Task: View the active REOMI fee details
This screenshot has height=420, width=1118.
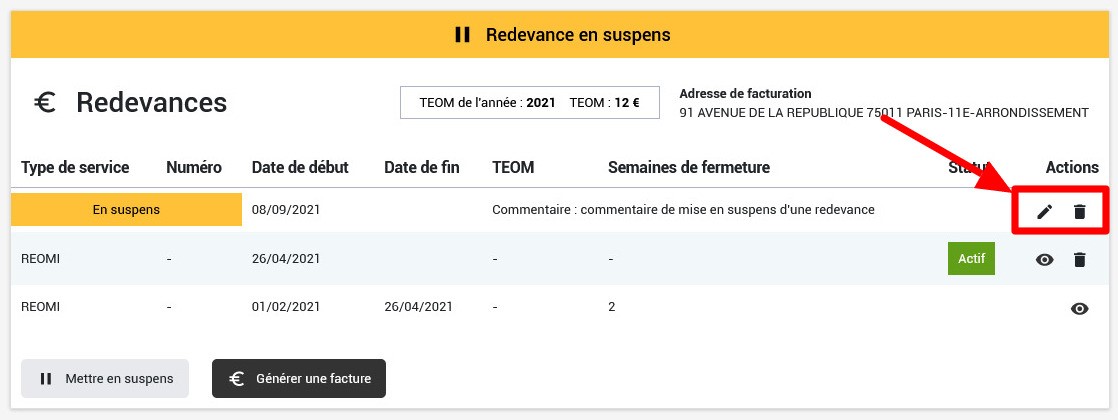Action: click(x=1045, y=260)
